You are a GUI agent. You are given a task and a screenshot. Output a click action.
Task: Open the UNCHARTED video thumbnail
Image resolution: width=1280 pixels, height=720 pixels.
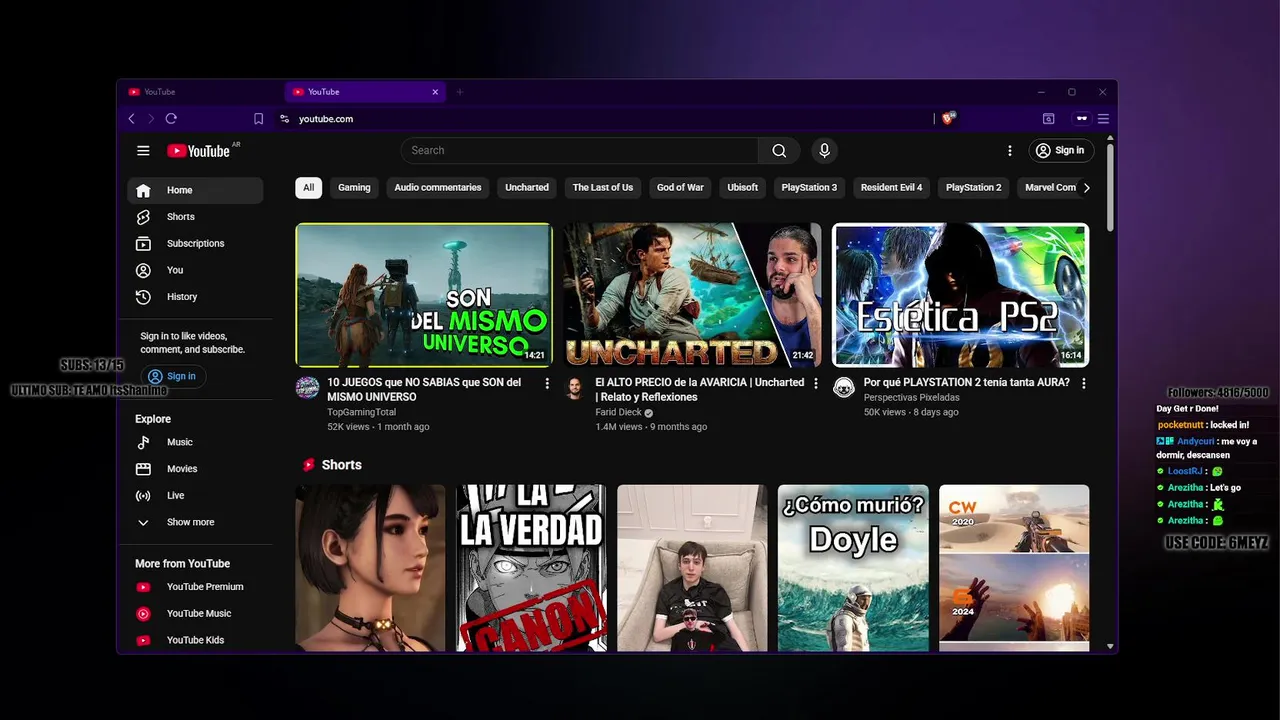pos(692,295)
